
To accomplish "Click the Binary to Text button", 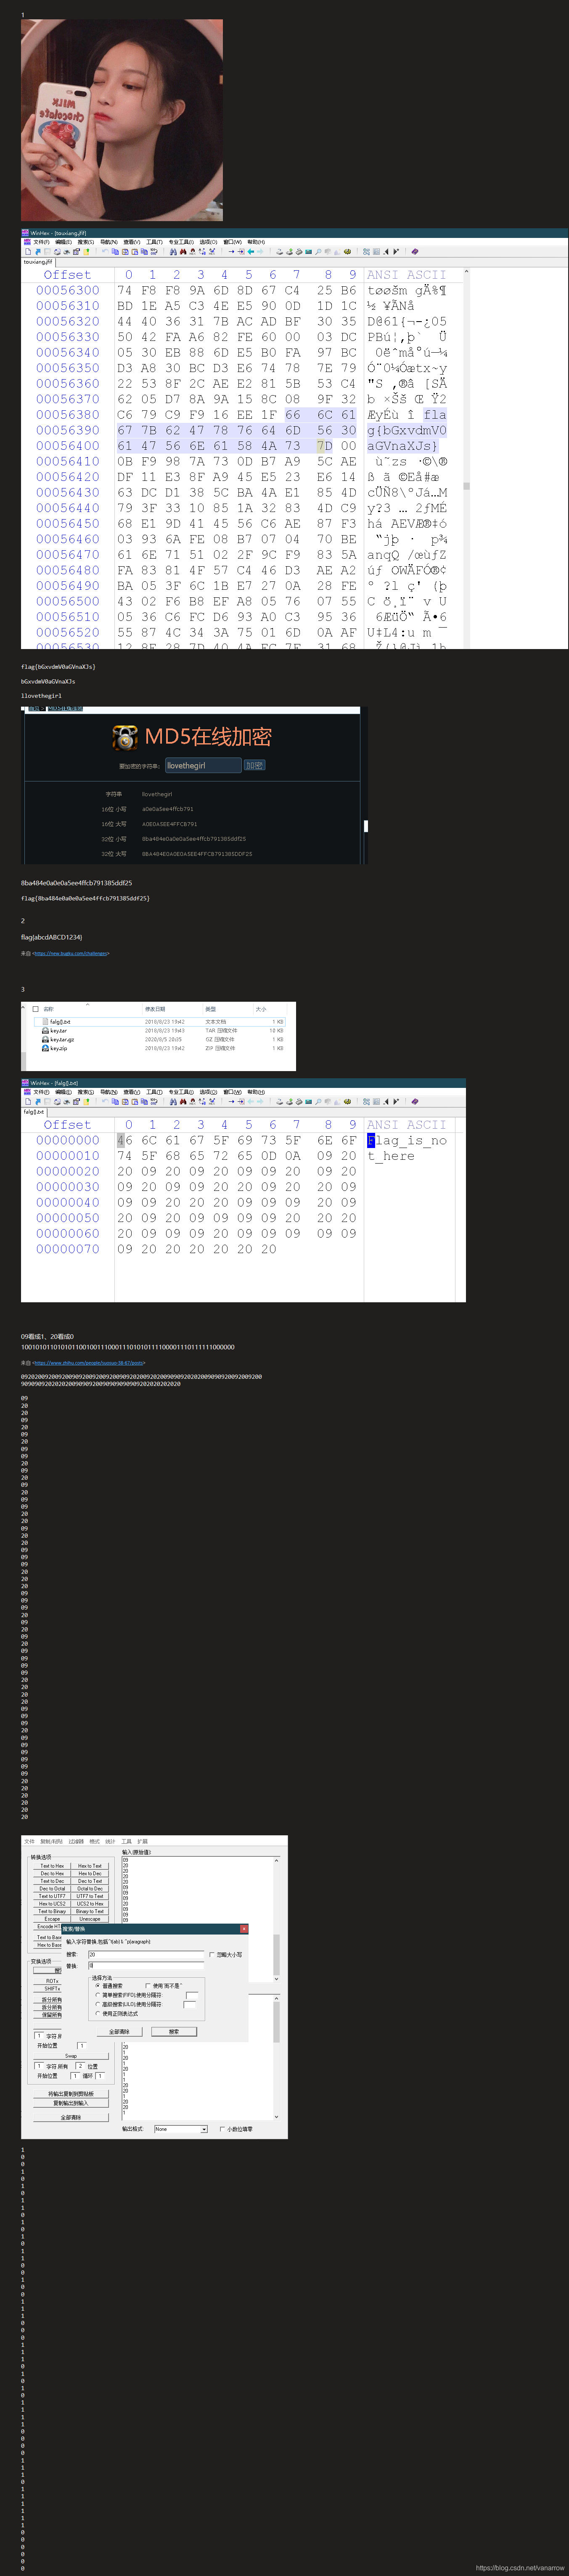I will (90, 1911).
